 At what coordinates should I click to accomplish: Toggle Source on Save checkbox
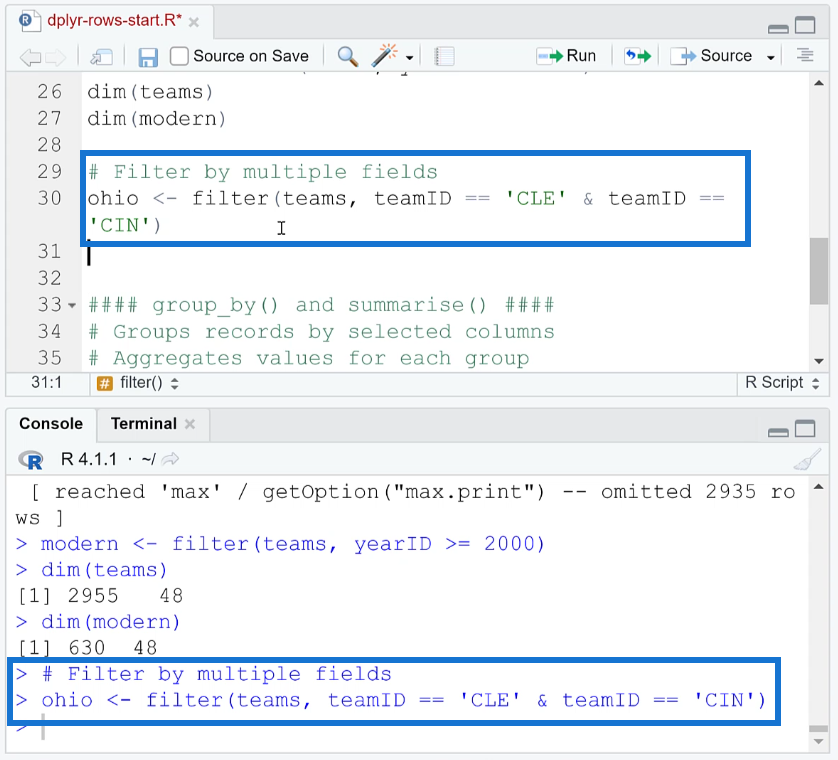click(179, 56)
